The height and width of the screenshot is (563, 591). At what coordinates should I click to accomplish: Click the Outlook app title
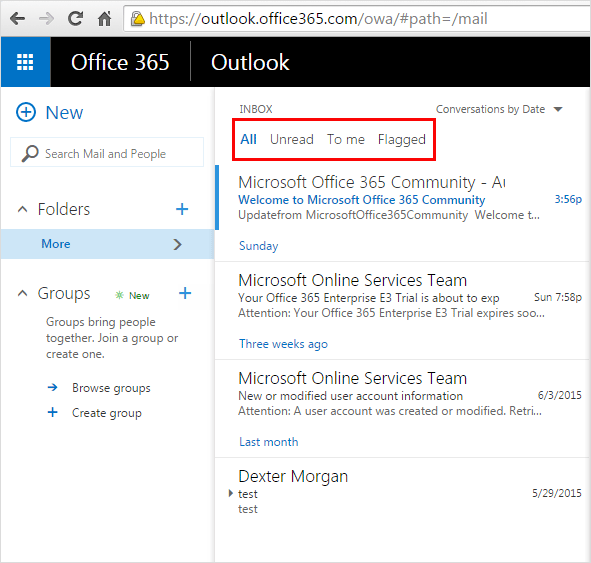pos(250,62)
